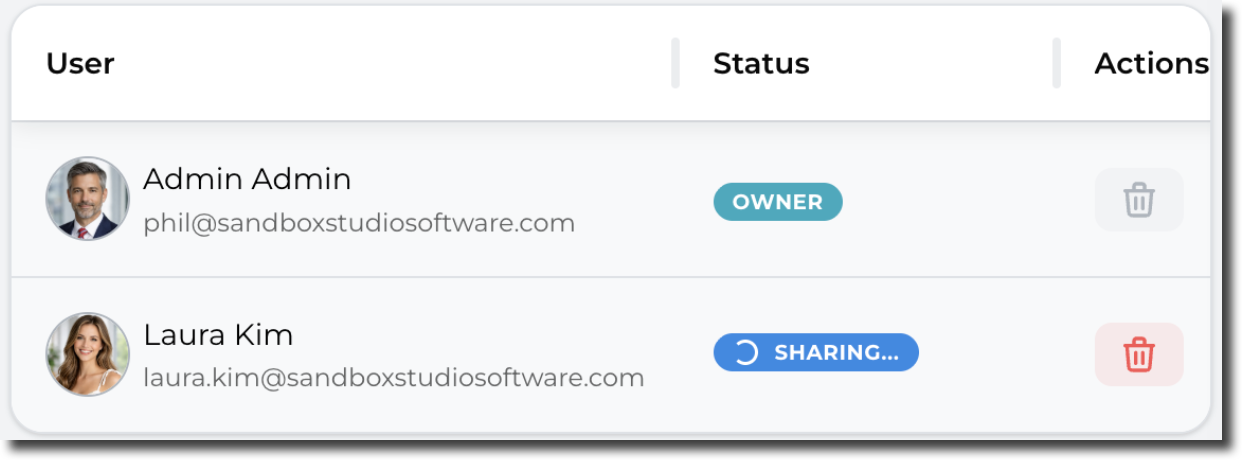
Task: Click the Actions column header
Action: tap(1151, 64)
